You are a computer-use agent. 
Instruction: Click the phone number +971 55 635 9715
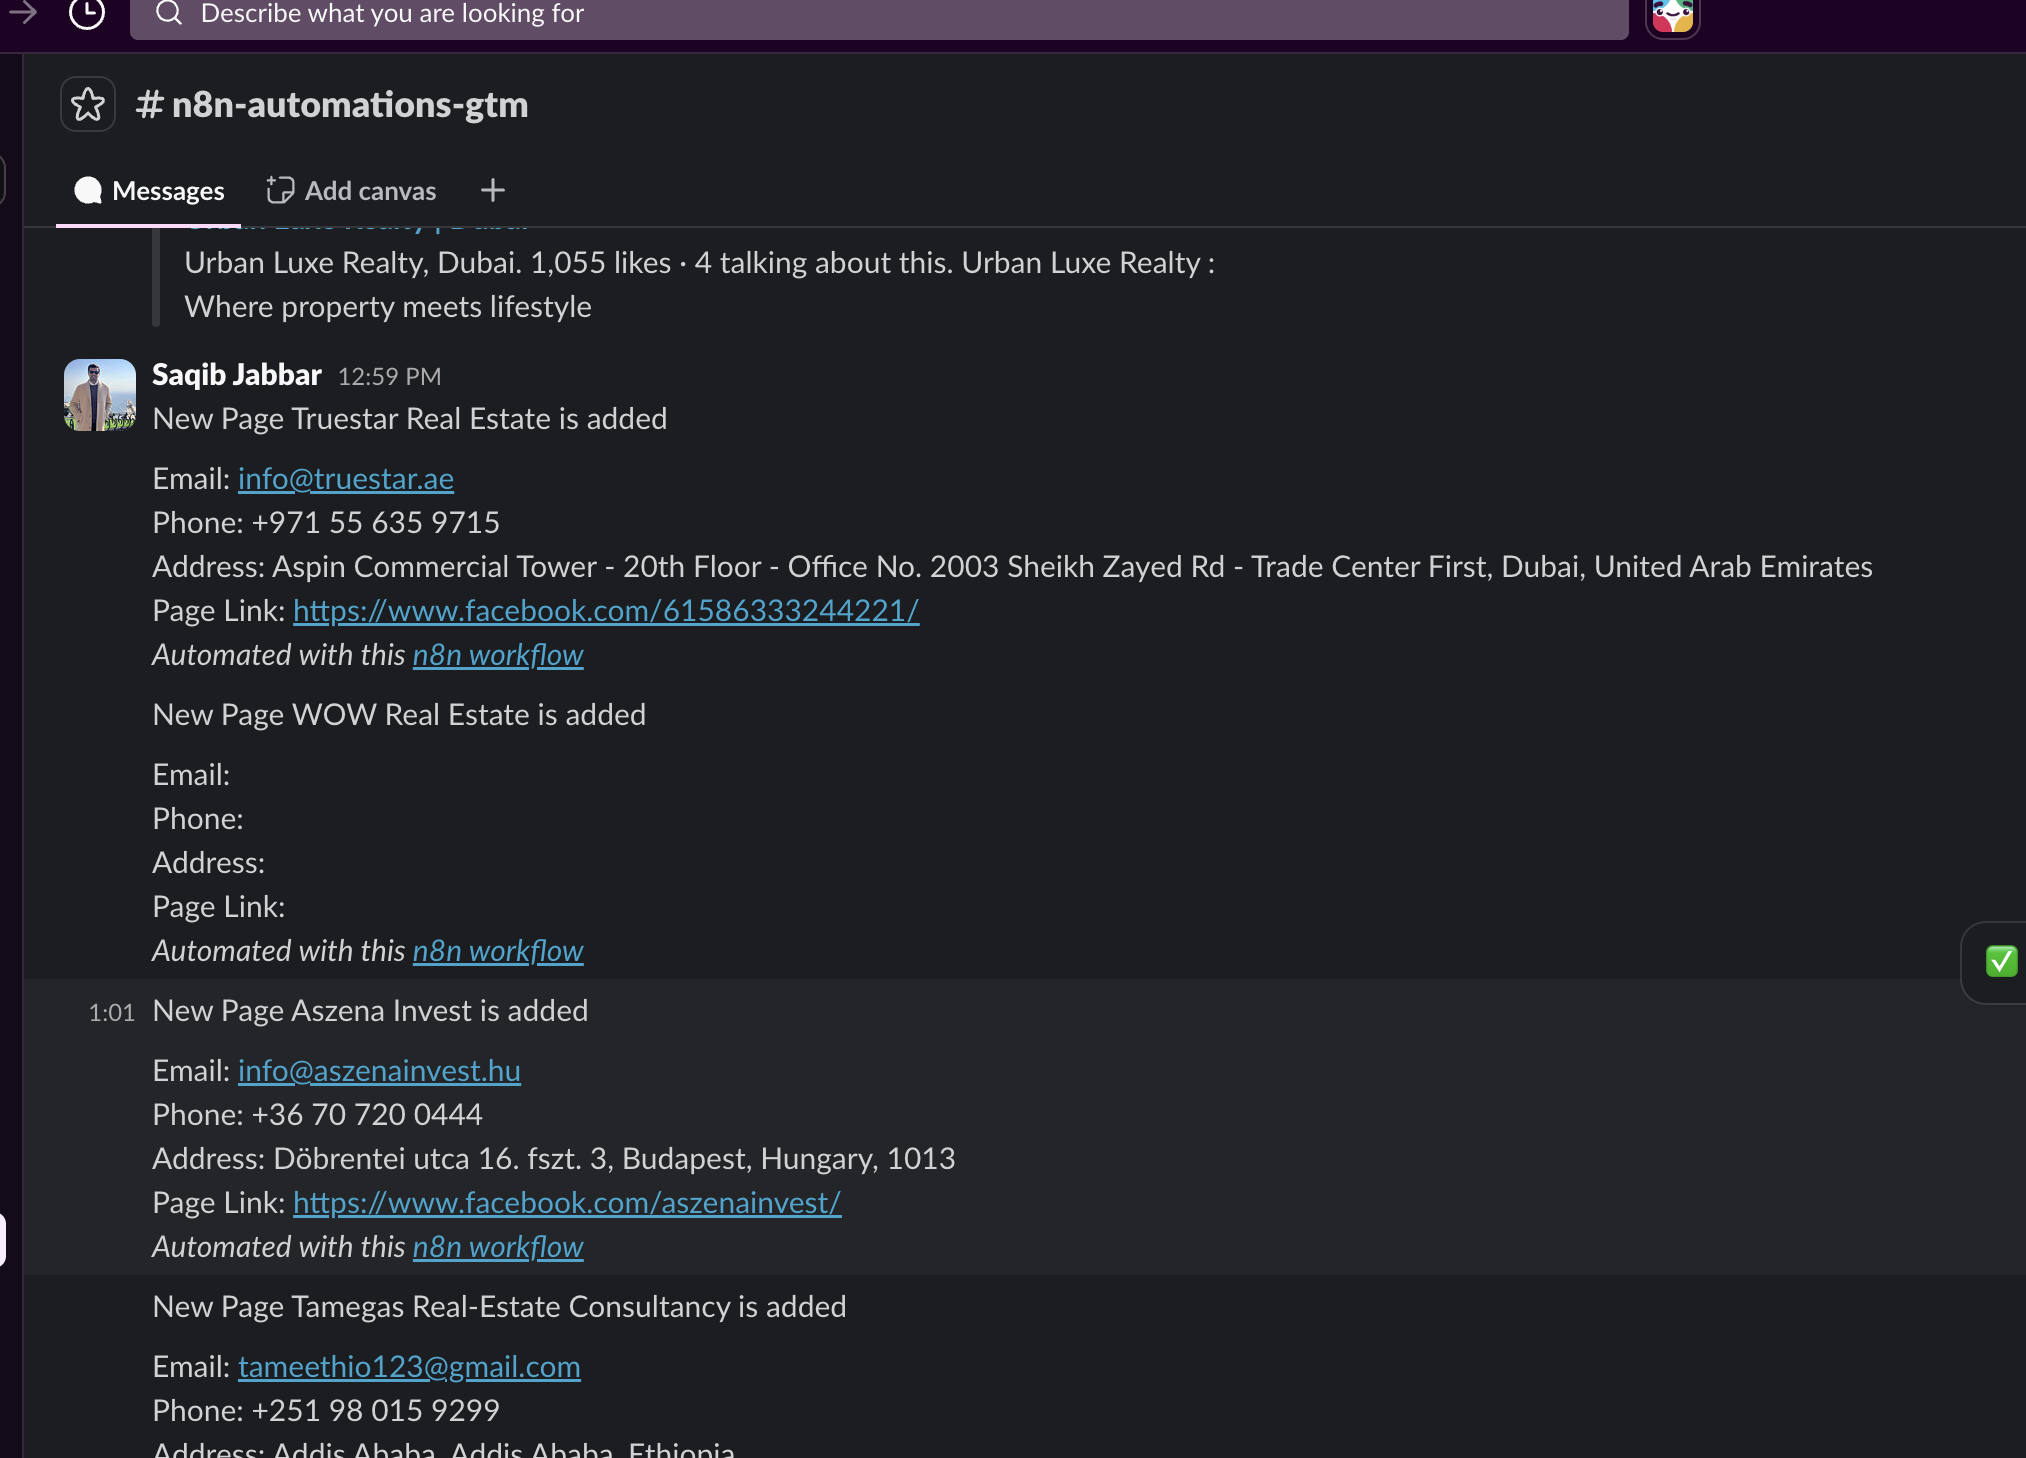click(376, 523)
